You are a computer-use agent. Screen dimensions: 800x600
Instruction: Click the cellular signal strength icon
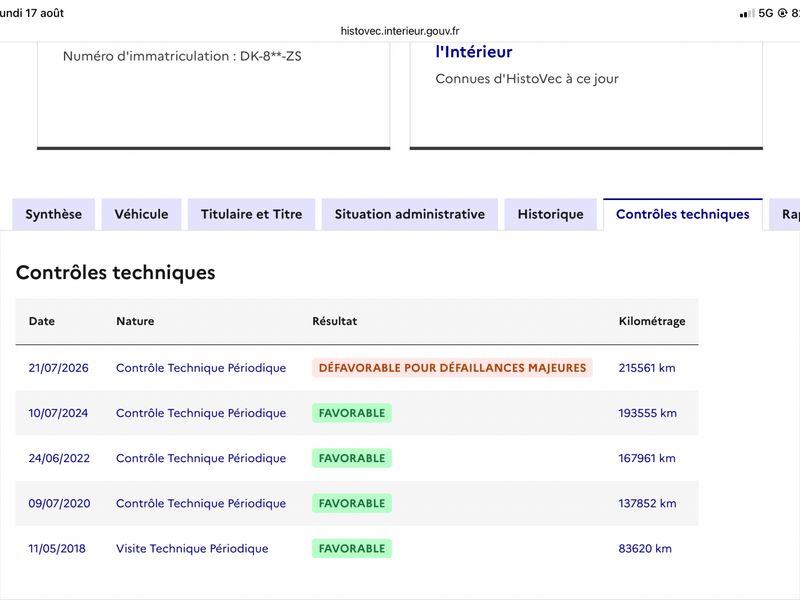(x=747, y=14)
